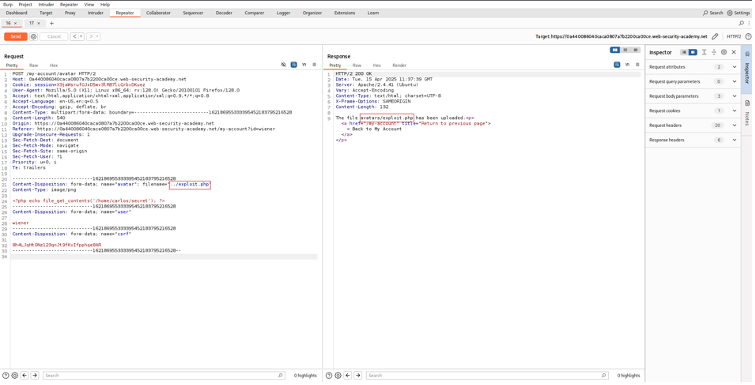Open history back dropdown arrow

tap(81, 37)
